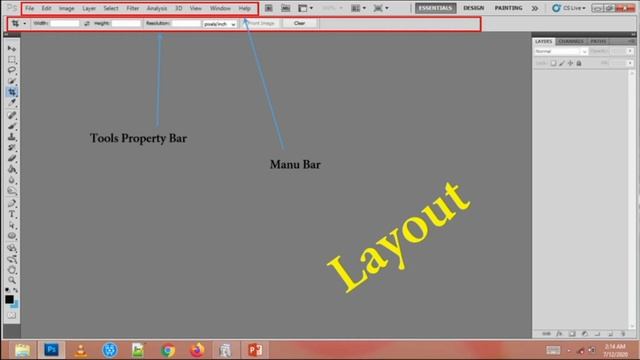The width and height of the screenshot is (640, 360).
Task: Select the Zoom tool
Action: (x=12, y=280)
